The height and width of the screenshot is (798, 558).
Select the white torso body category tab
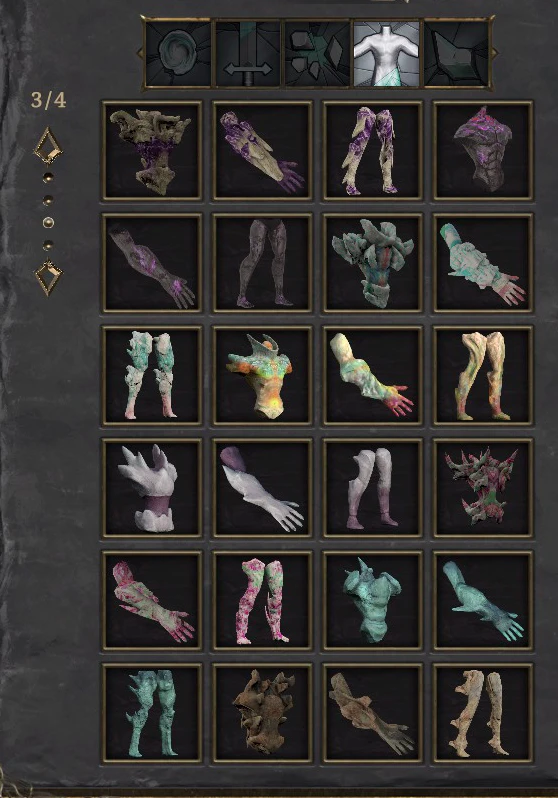387,53
